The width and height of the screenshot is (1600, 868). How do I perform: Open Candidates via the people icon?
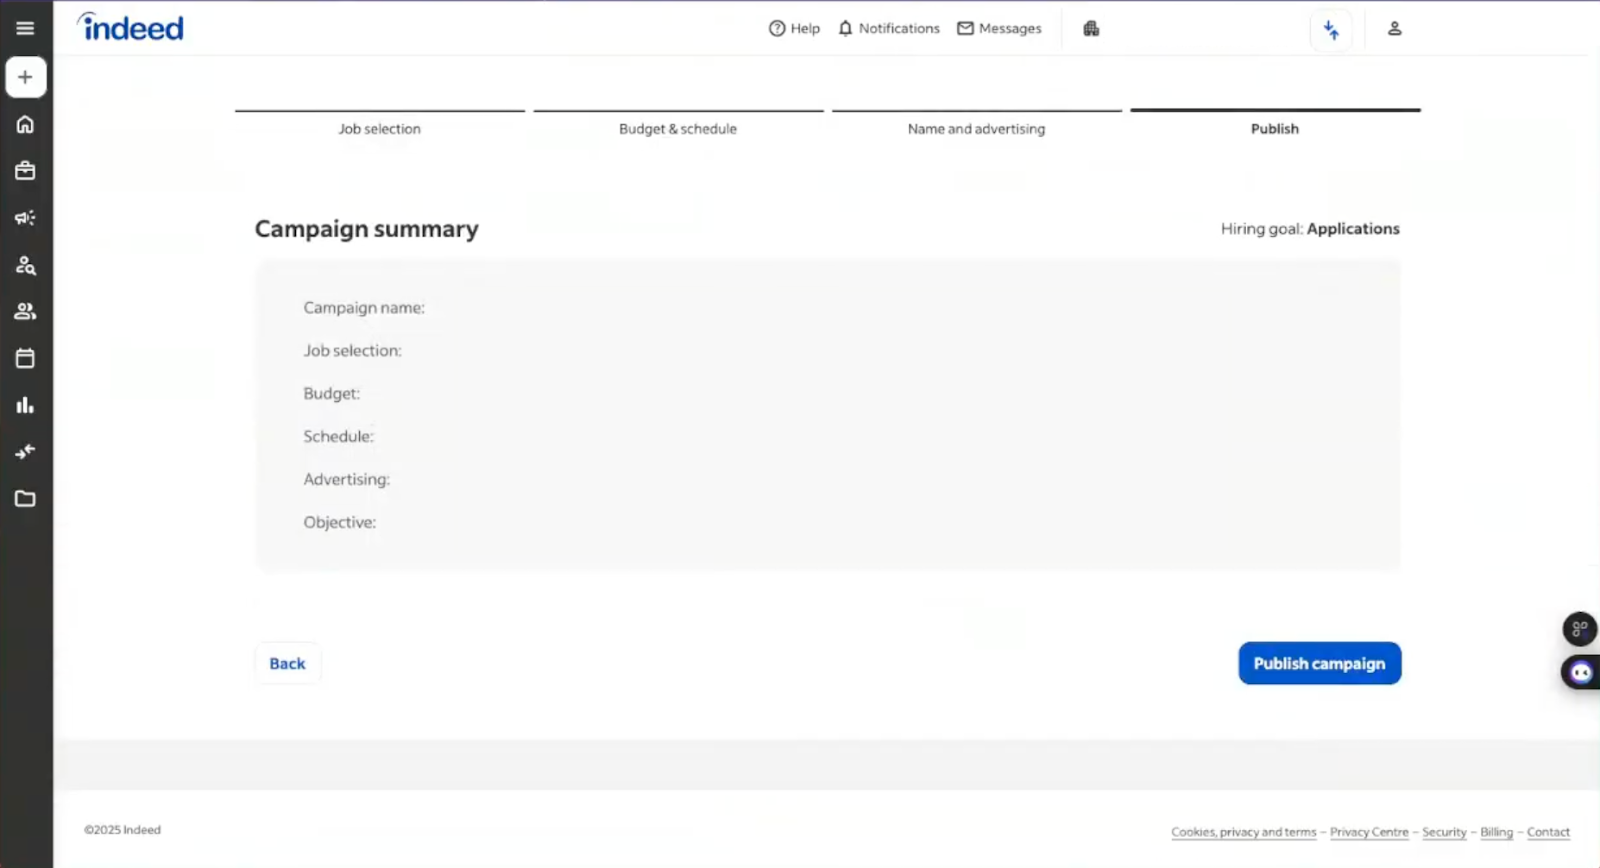(x=25, y=311)
